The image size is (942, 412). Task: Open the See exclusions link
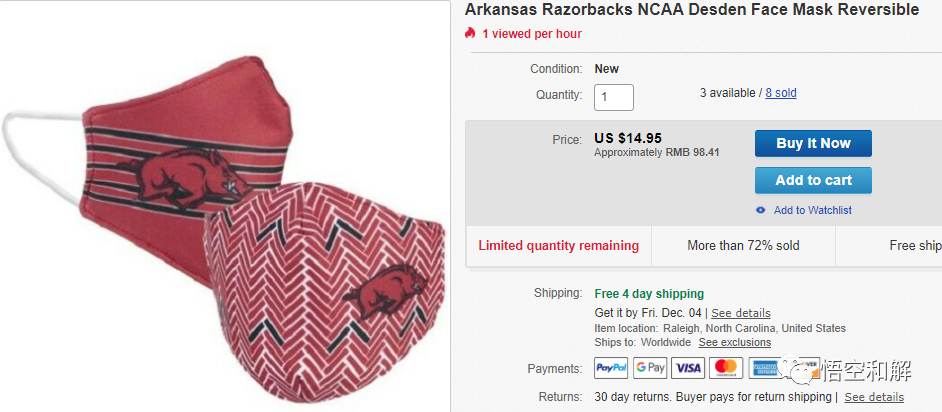pyautogui.click(x=734, y=342)
